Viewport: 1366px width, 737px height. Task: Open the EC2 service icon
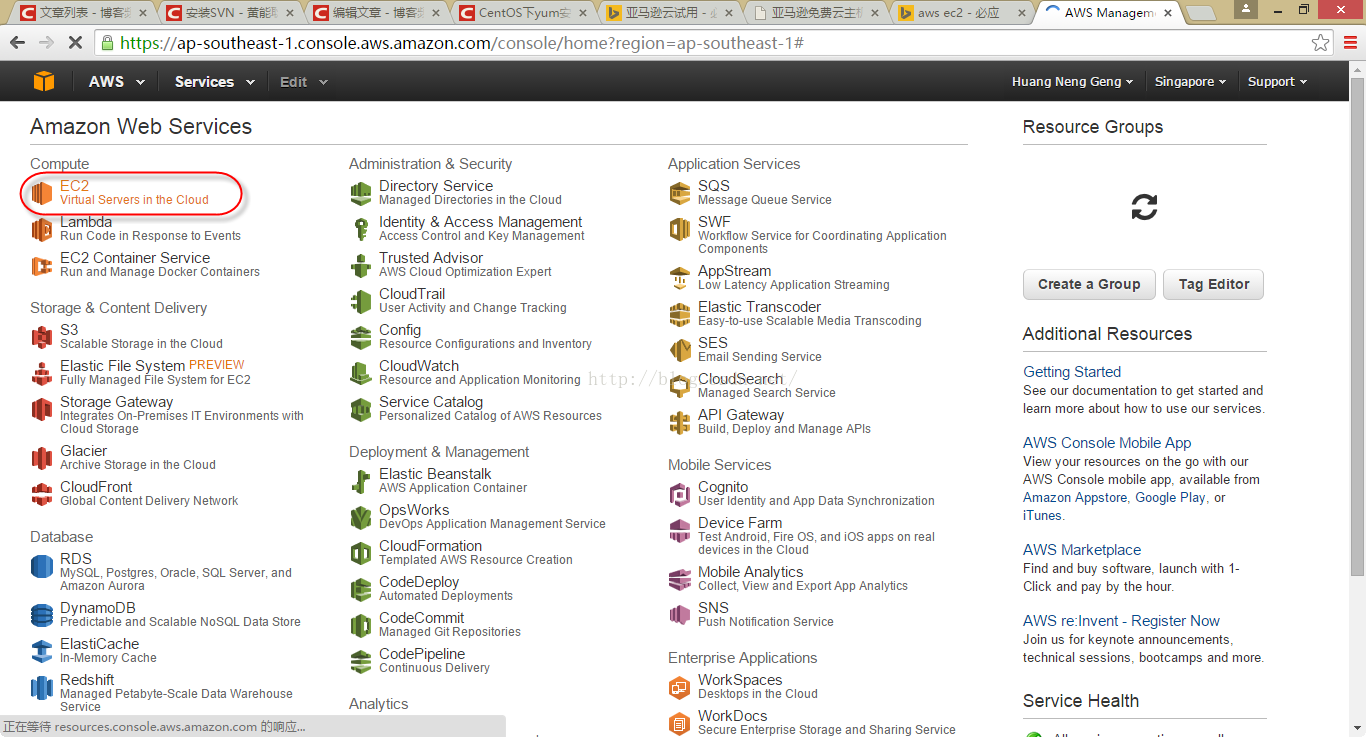pyautogui.click(x=41, y=193)
